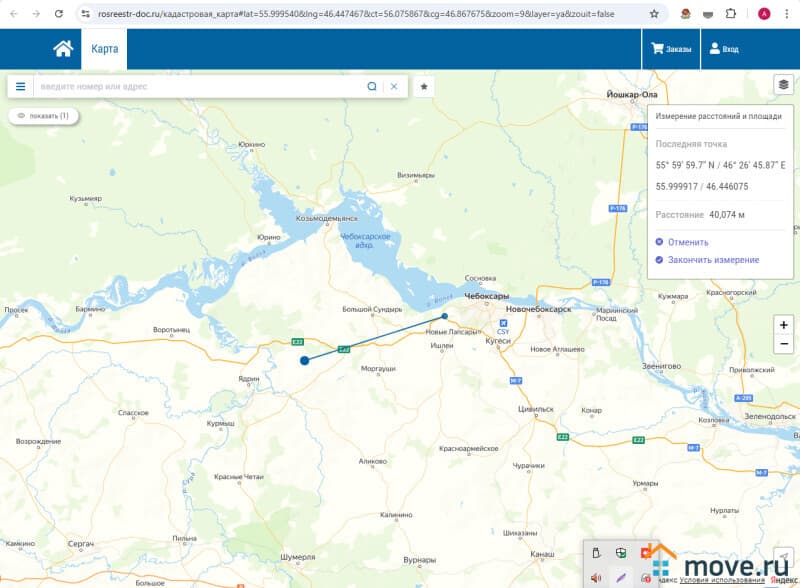Switch to the Карта tab
Image resolution: width=800 pixels, height=588 pixels.
click(104, 49)
